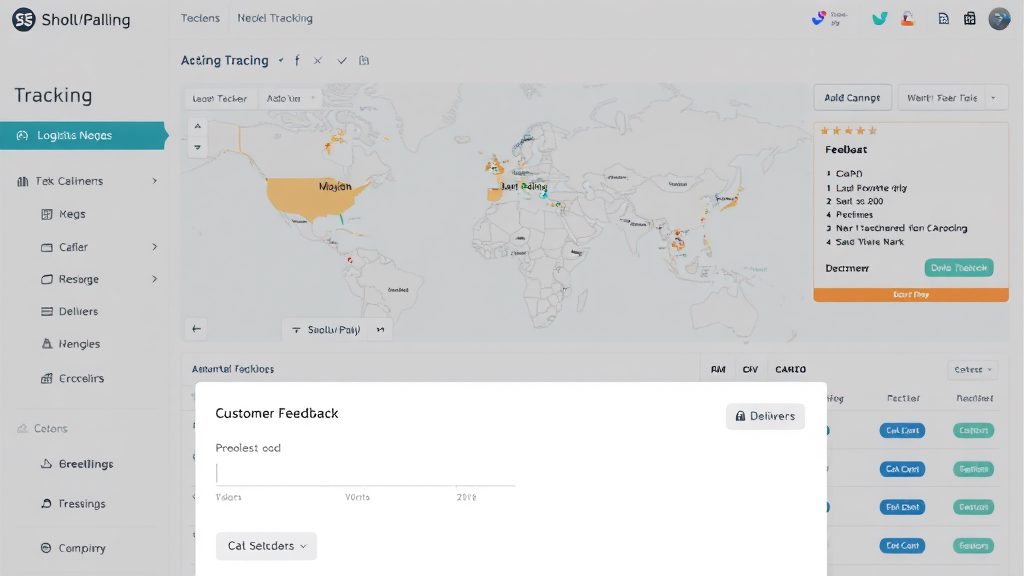
Task: Click the checkmark icon beside Acting Tracing
Action: coord(342,61)
